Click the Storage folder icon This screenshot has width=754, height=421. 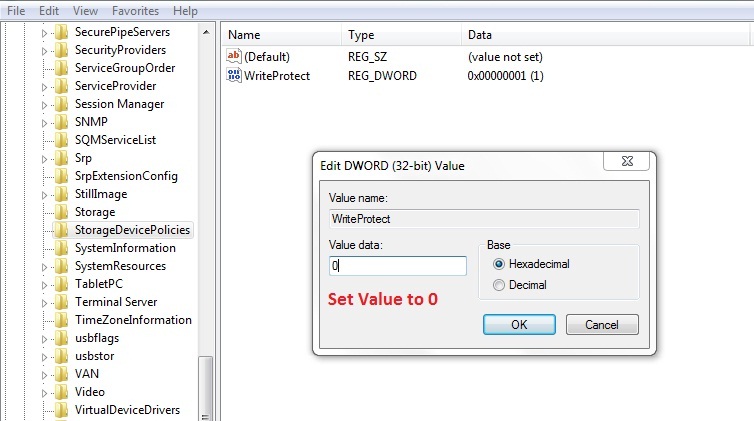click(x=62, y=212)
